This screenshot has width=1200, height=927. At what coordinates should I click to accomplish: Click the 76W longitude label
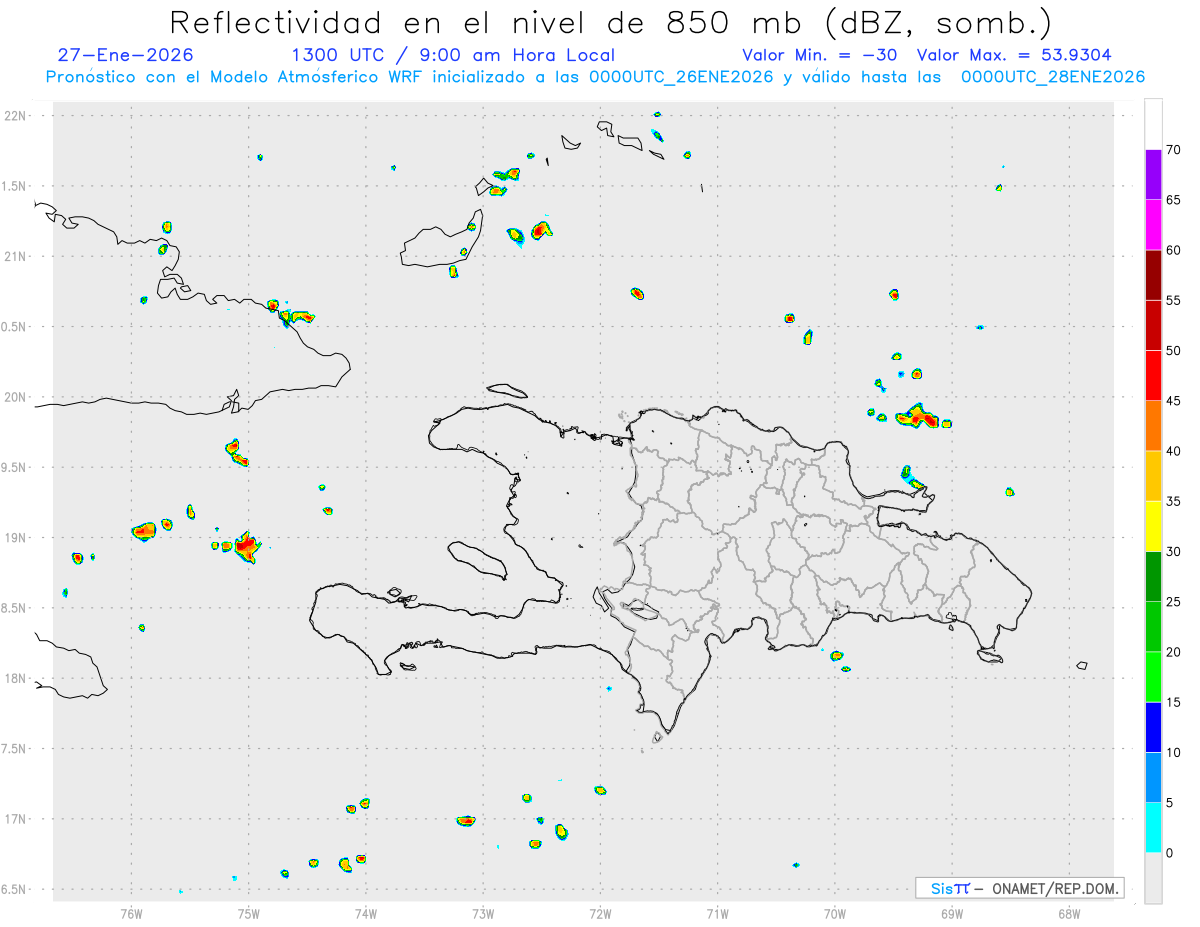[x=131, y=914]
